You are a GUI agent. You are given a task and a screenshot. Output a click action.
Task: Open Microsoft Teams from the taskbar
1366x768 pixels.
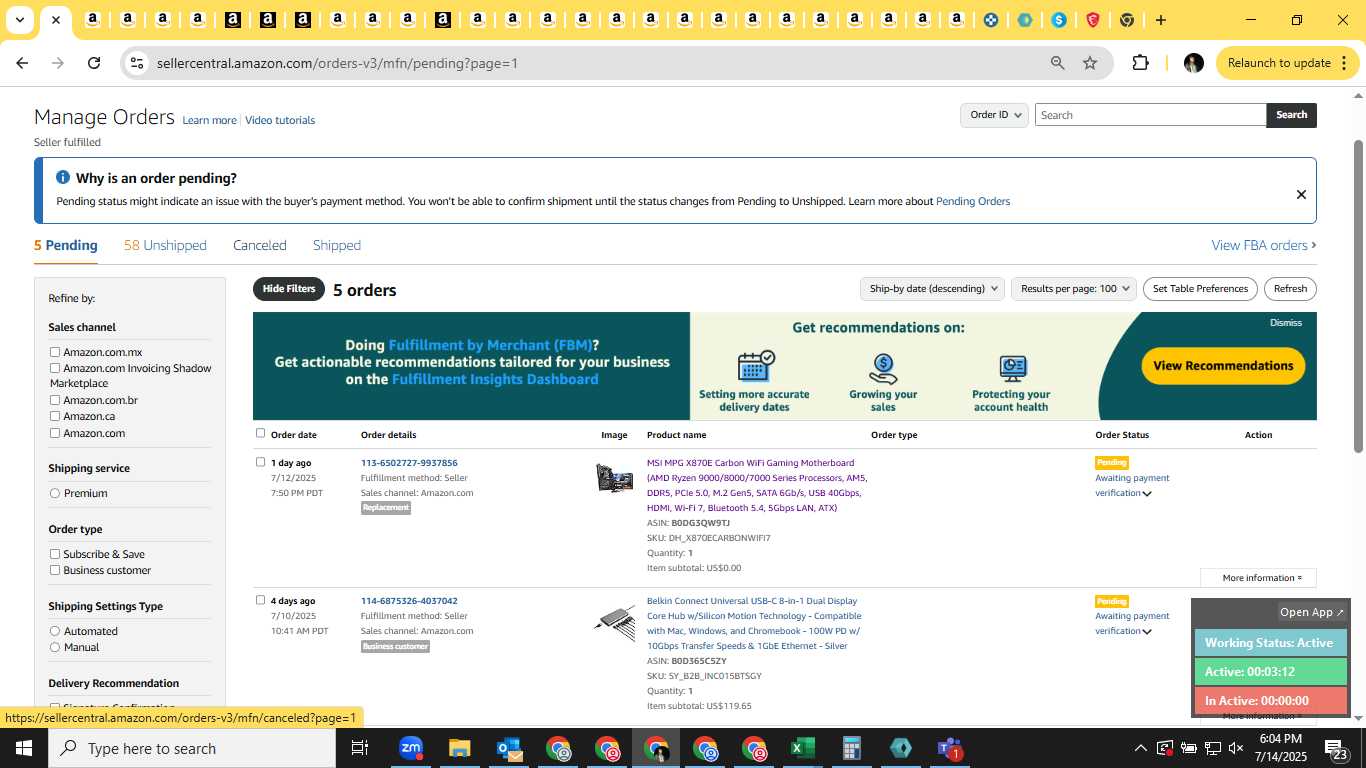[949, 748]
